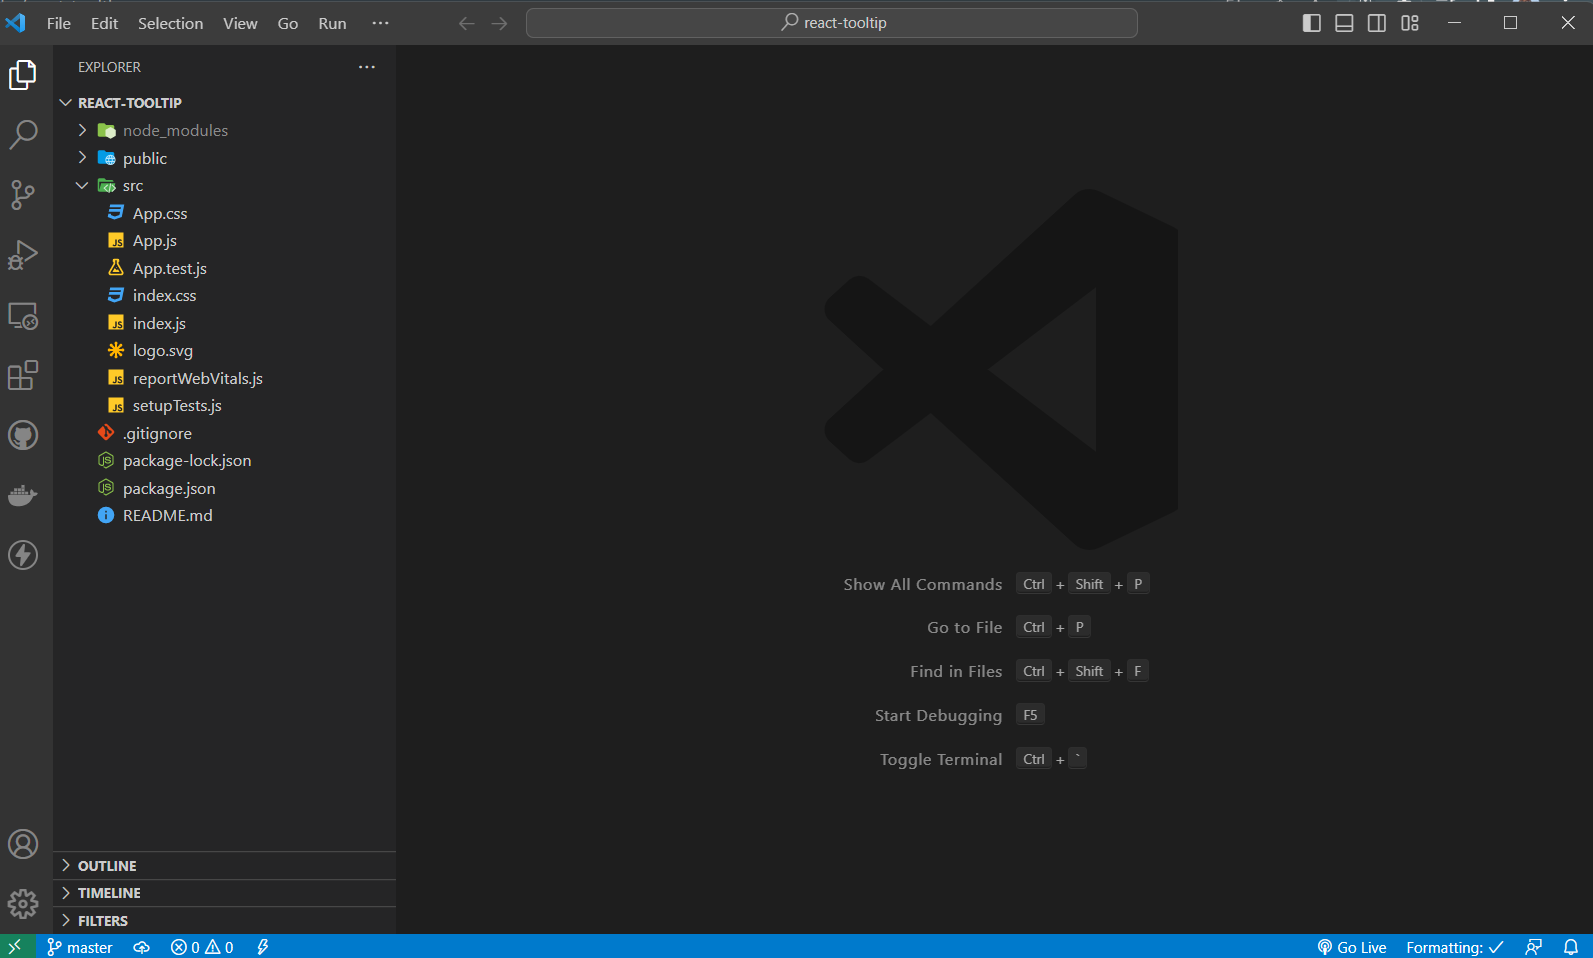The image size is (1593, 958).
Task: Click the Synchronize Changes cloud icon
Action: point(142,947)
